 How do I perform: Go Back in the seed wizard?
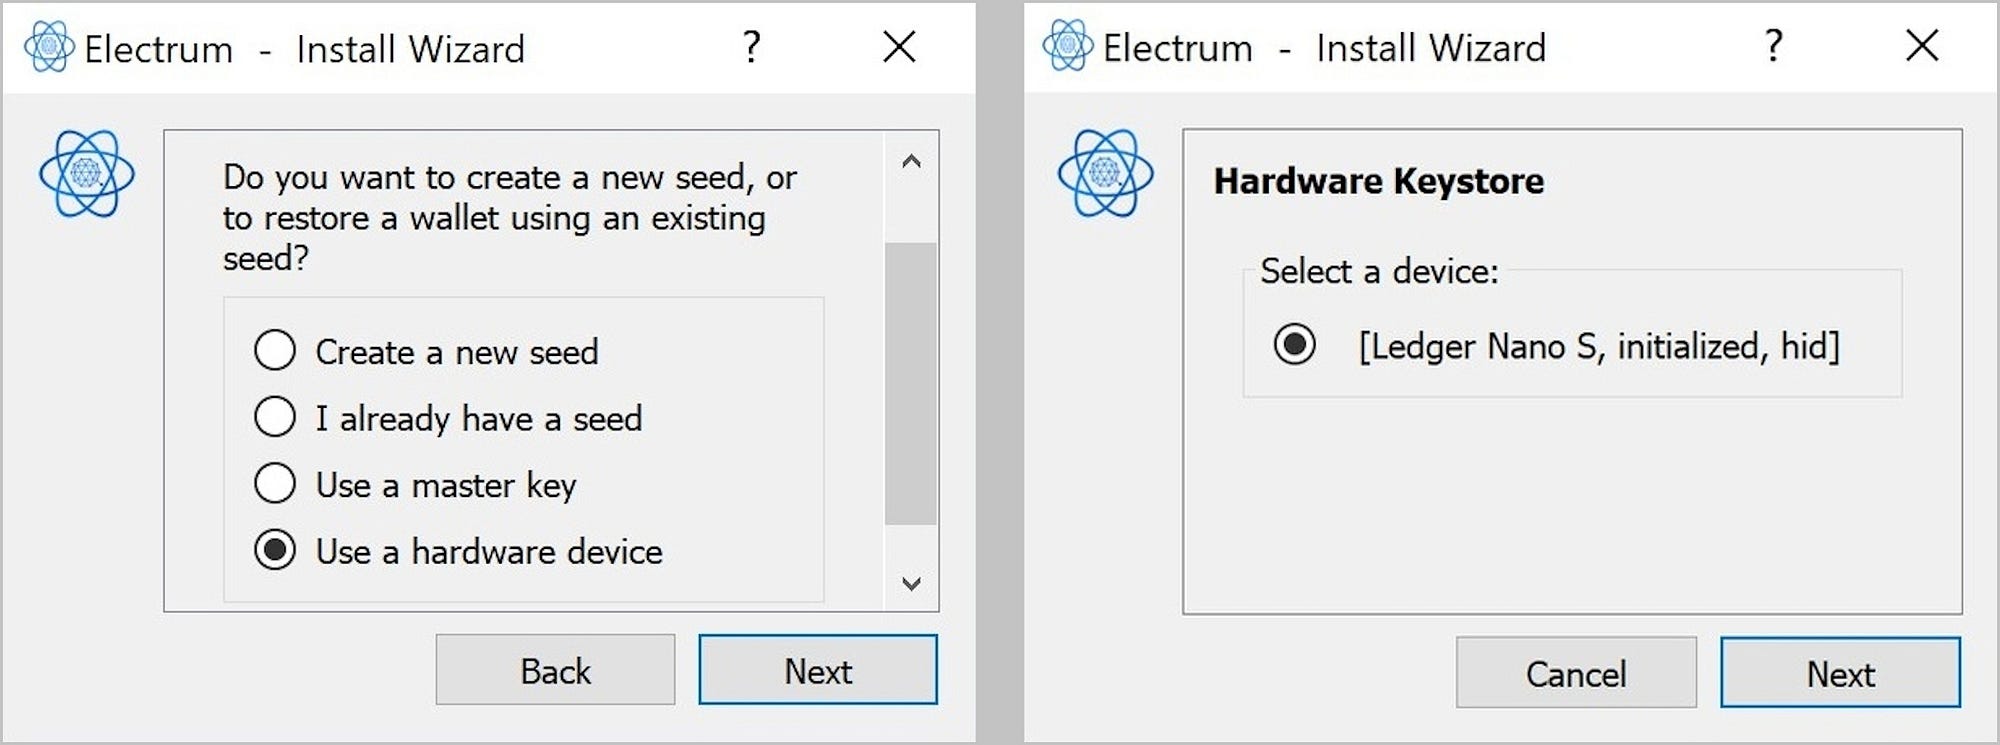click(x=555, y=670)
